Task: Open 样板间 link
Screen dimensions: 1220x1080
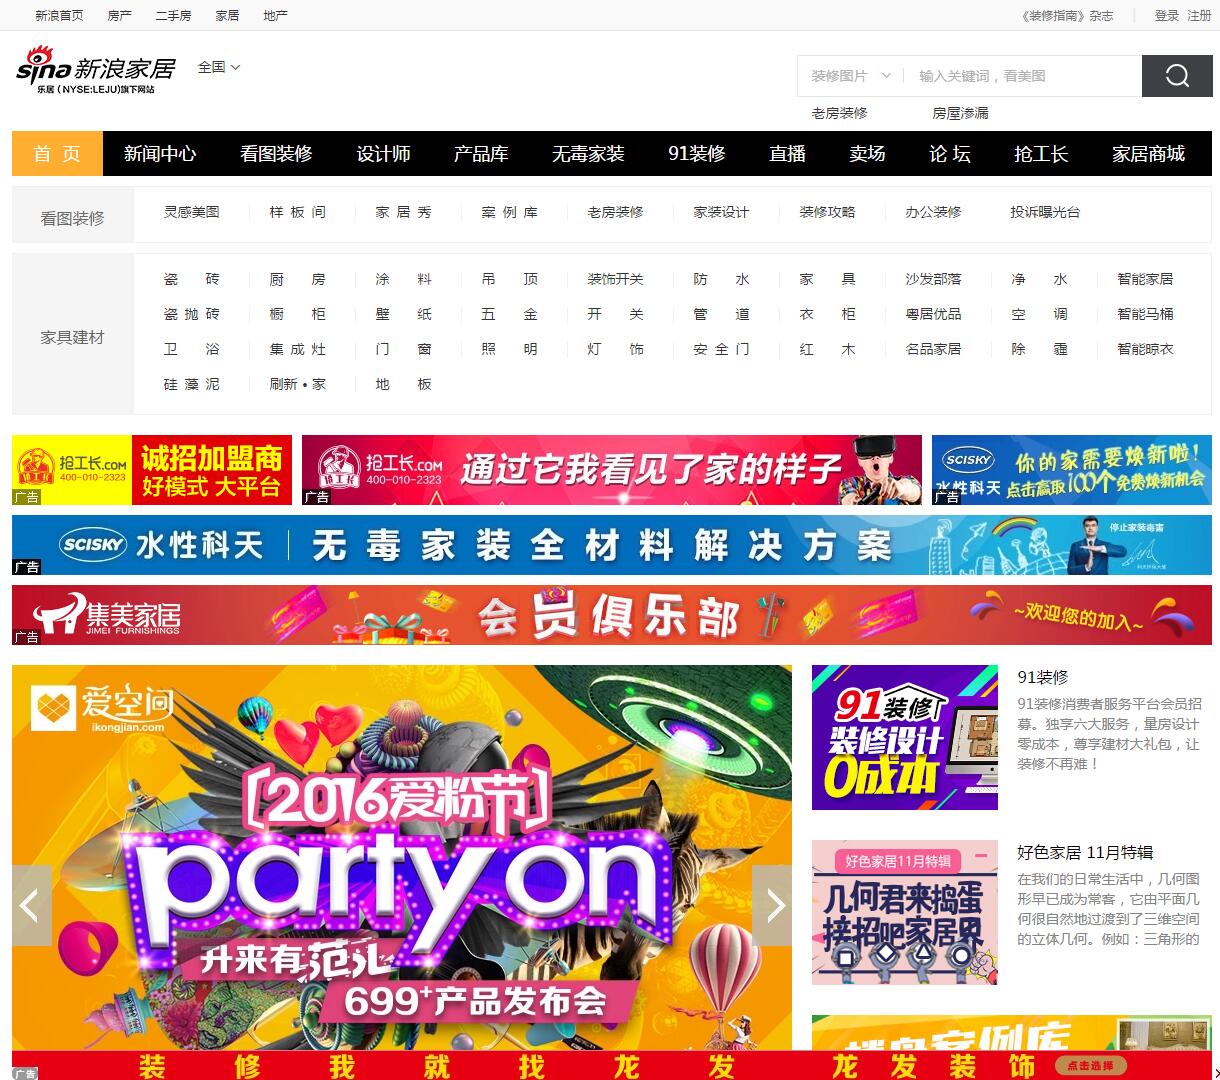Action: pos(297,212)
